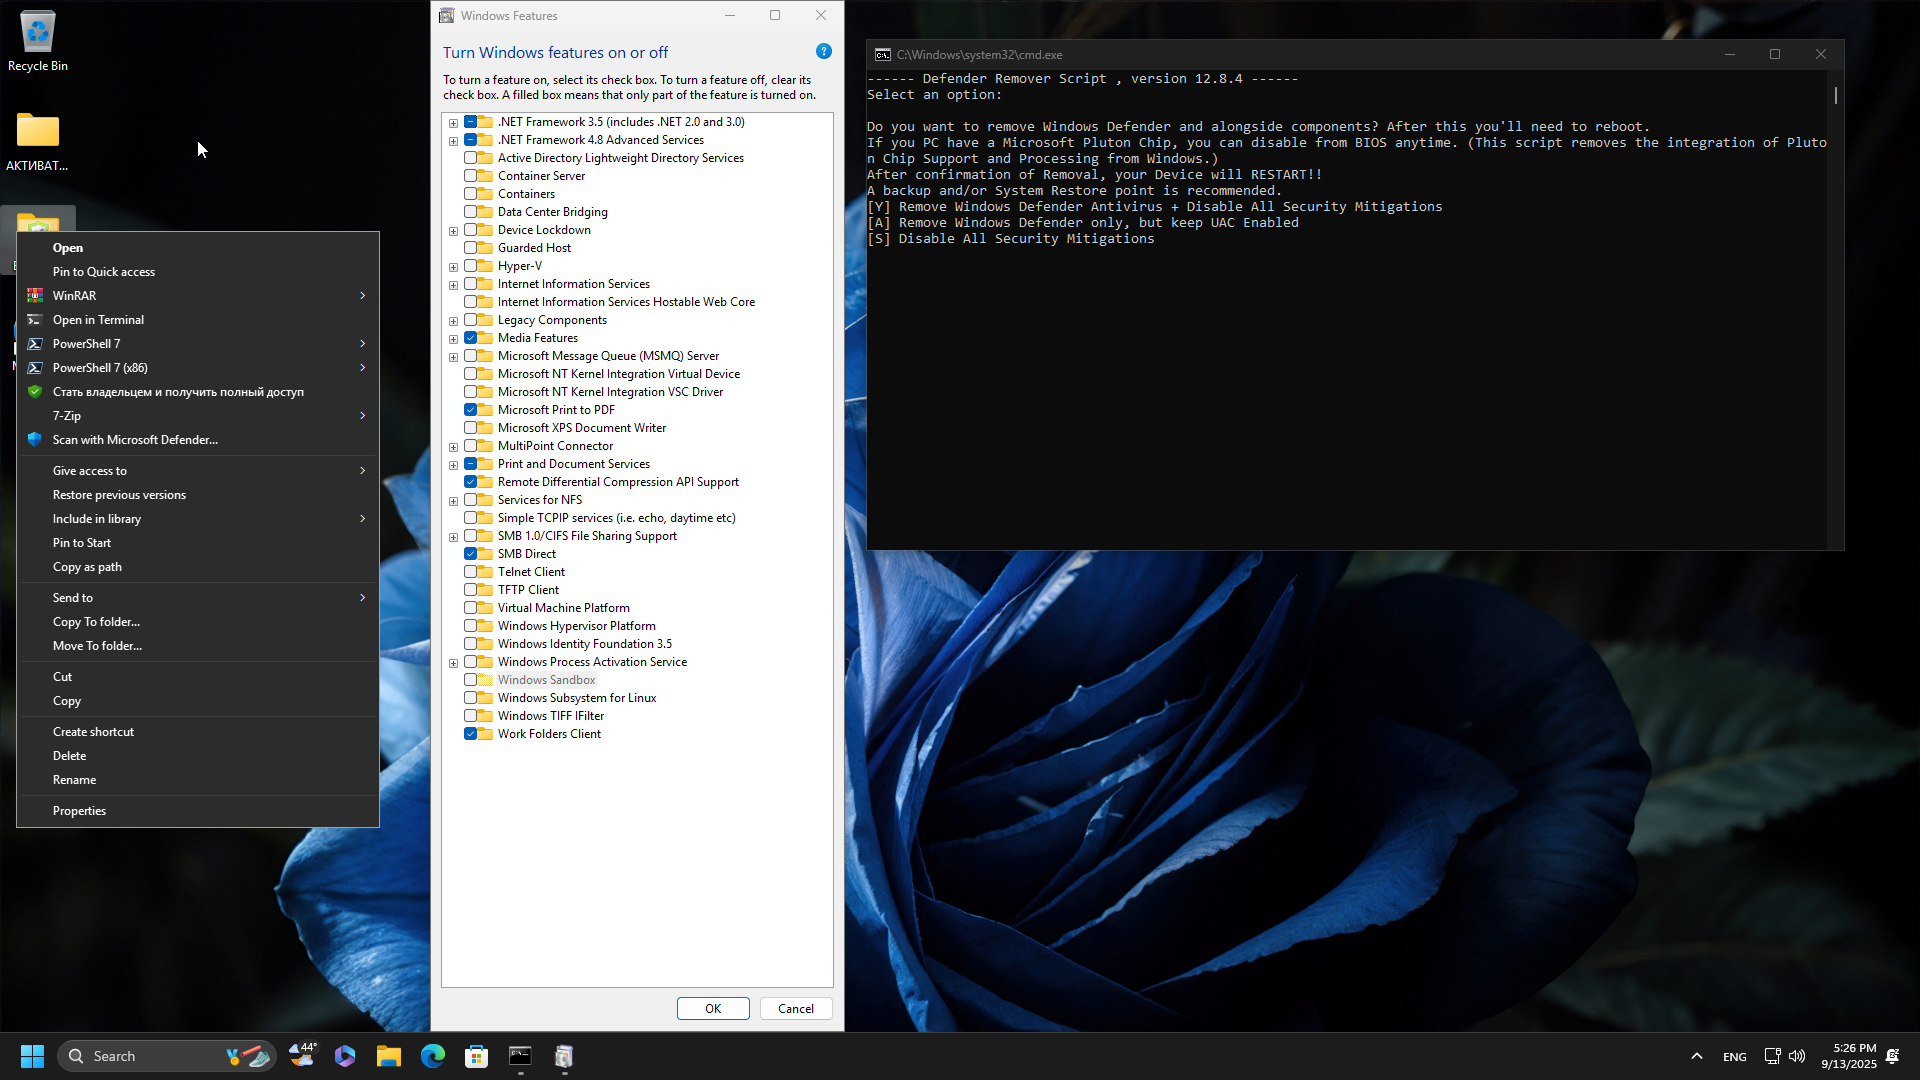Tick the Hyper-V checkbox
Viewport: 1920px width, 1080px height.
[x=470, y=266]
